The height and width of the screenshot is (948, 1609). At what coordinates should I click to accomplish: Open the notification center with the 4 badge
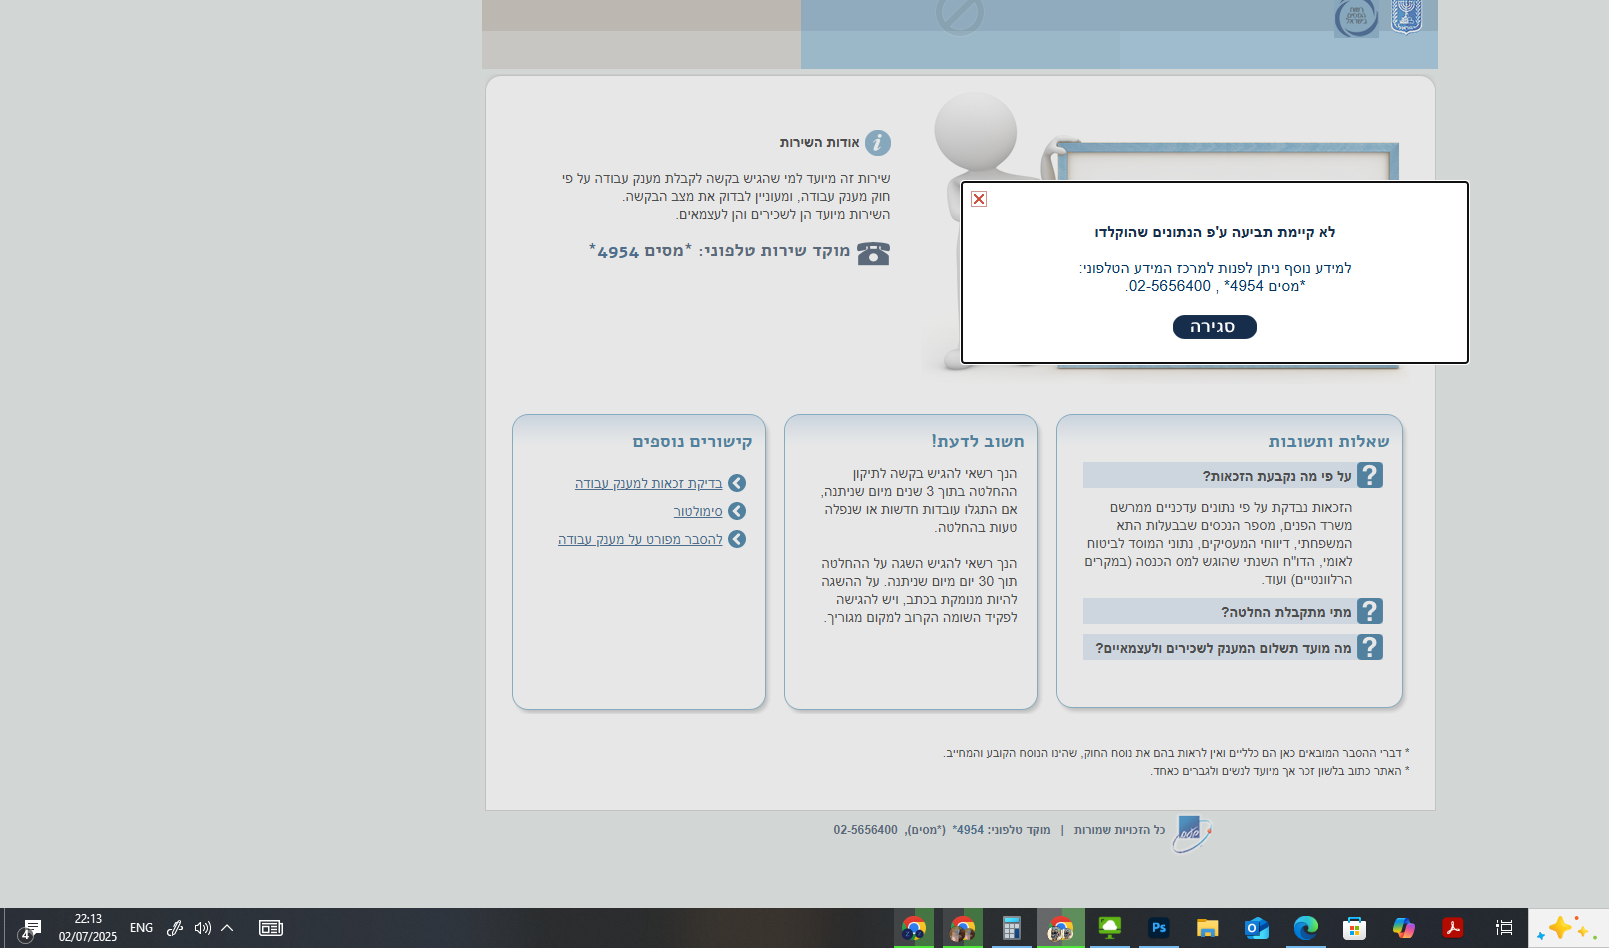click(x=30, y=929)
